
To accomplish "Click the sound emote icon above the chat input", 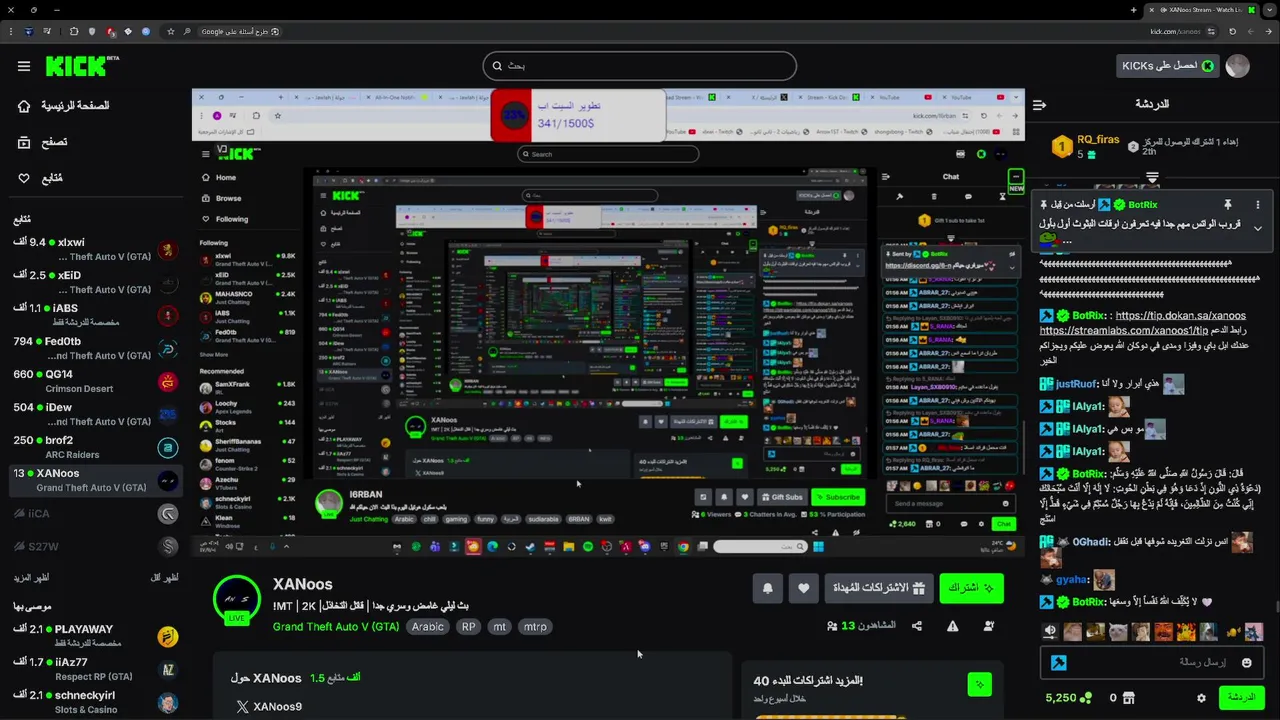I will pos(1050,632).
